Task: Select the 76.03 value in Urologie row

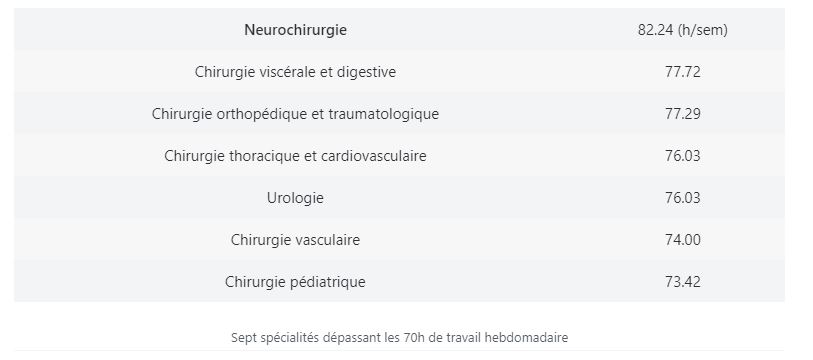Action: (x=682, y=198)
